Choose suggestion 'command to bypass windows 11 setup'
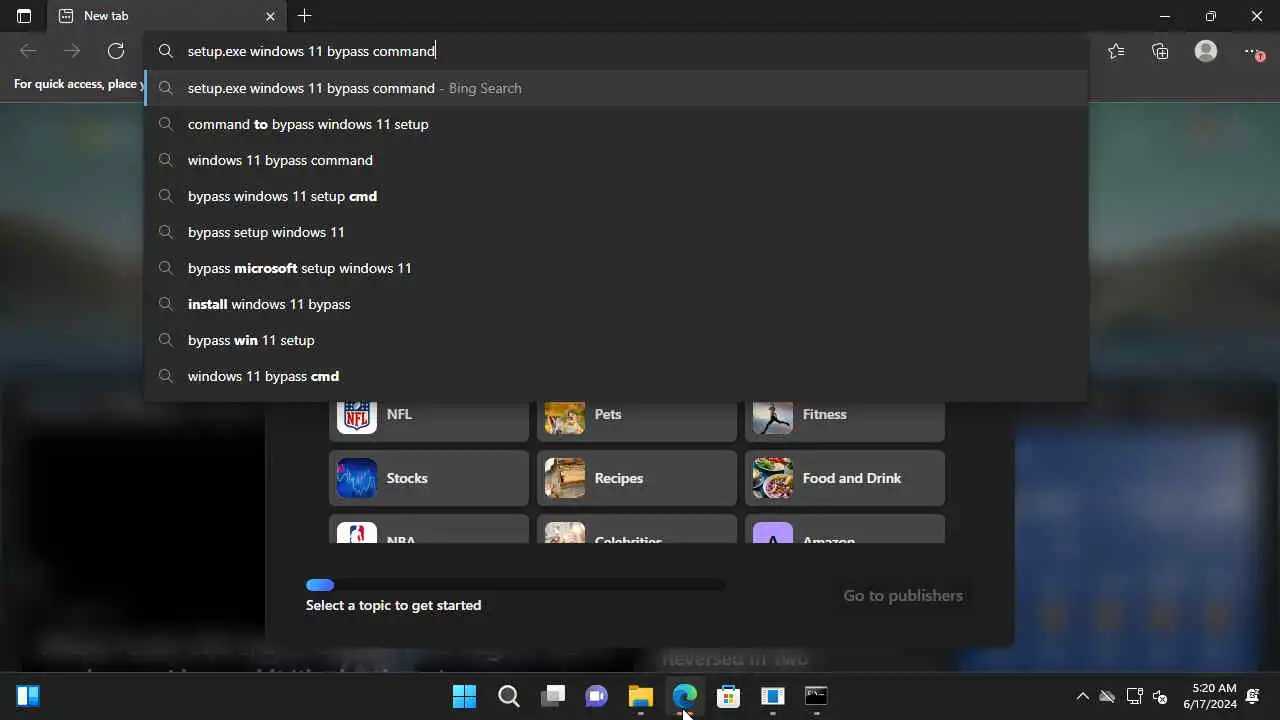1280x720 pixels. [616, 124]
